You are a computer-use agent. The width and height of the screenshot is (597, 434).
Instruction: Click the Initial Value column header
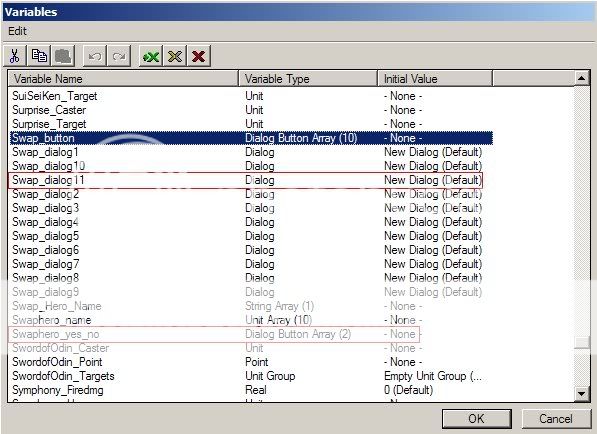coord(435,79)
